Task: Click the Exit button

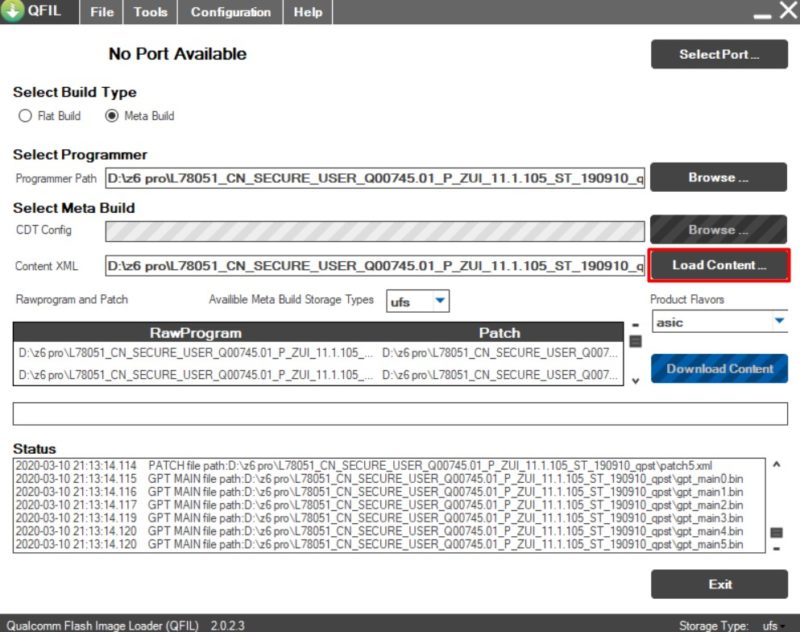Action: click(719, 584)
